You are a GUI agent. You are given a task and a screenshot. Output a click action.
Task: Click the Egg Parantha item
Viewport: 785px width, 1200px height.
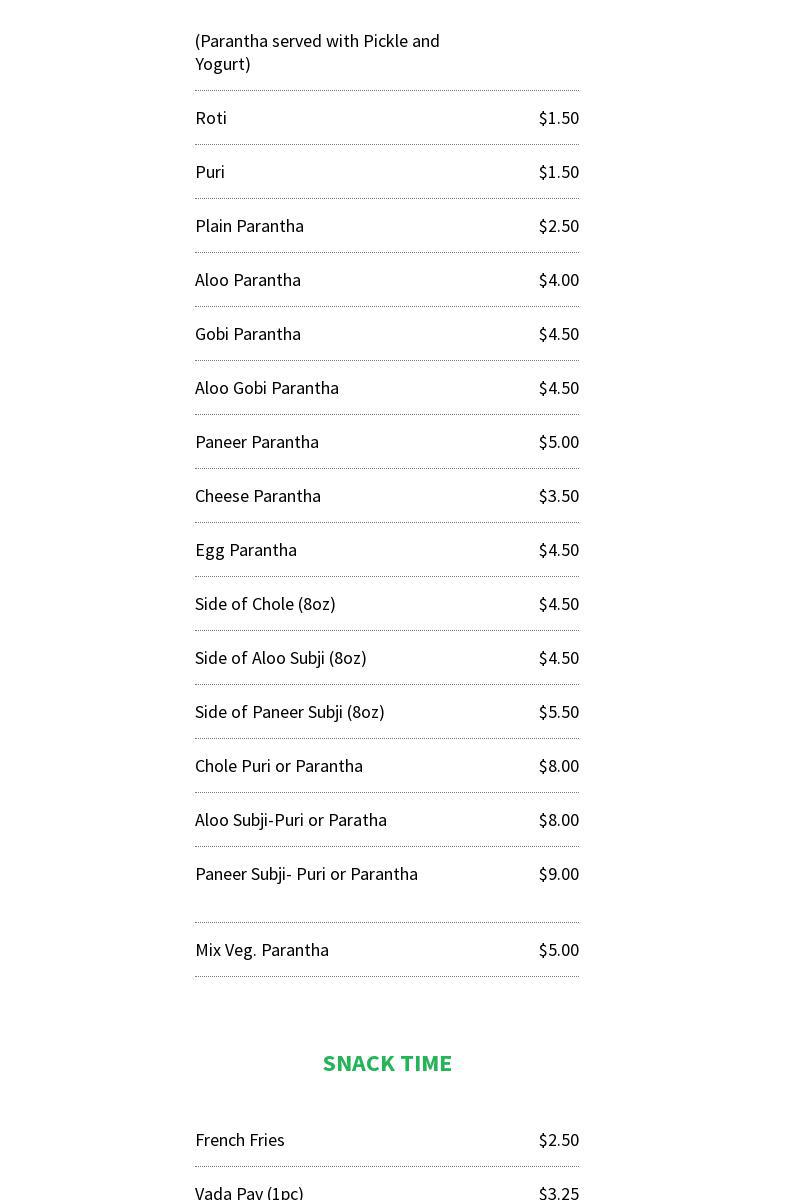click(246, 550)
